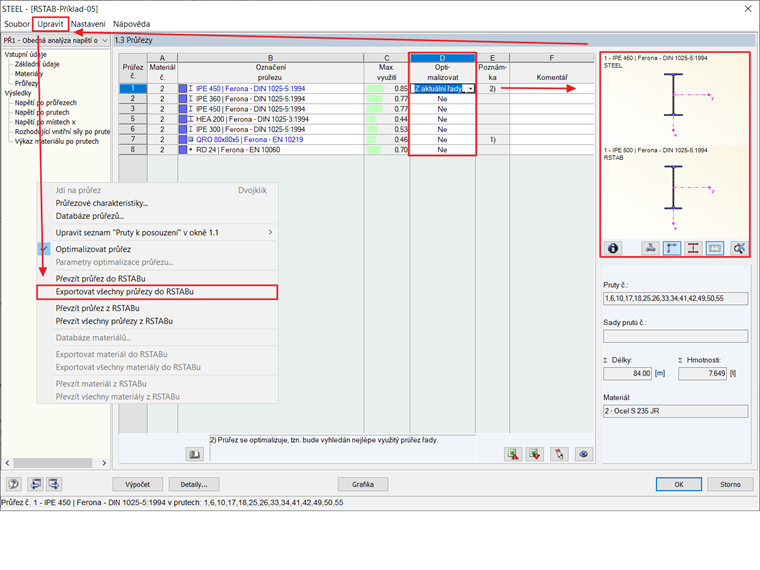Click the Hmotnosti value 7.649
760x570 pixels.
pyautogui.click(x=702, y=373)
